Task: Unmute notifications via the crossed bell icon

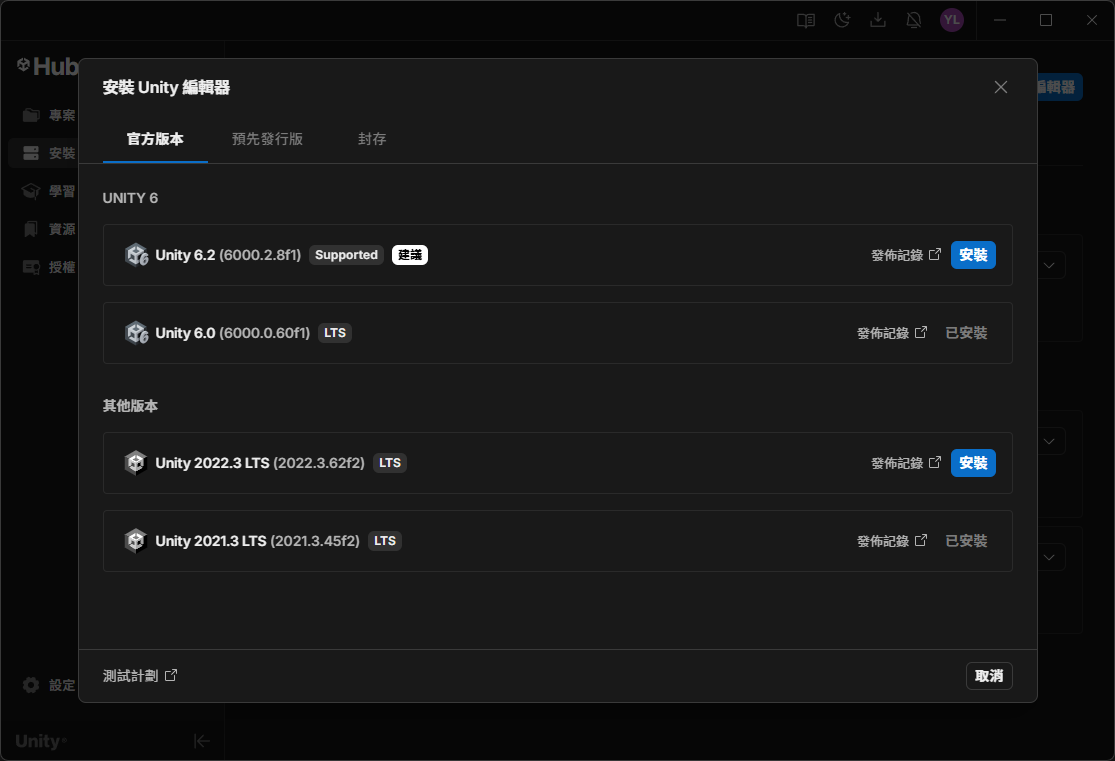Action: click(x=914, y=19)
